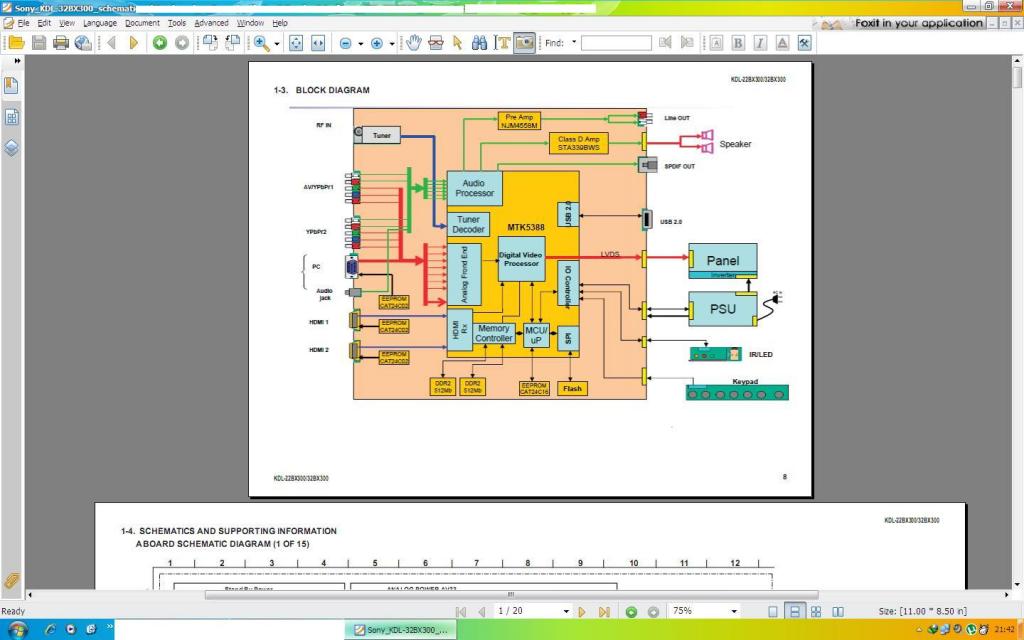Go to previous page with left arrow icon

pyautogui.click(x=111, y=43)
